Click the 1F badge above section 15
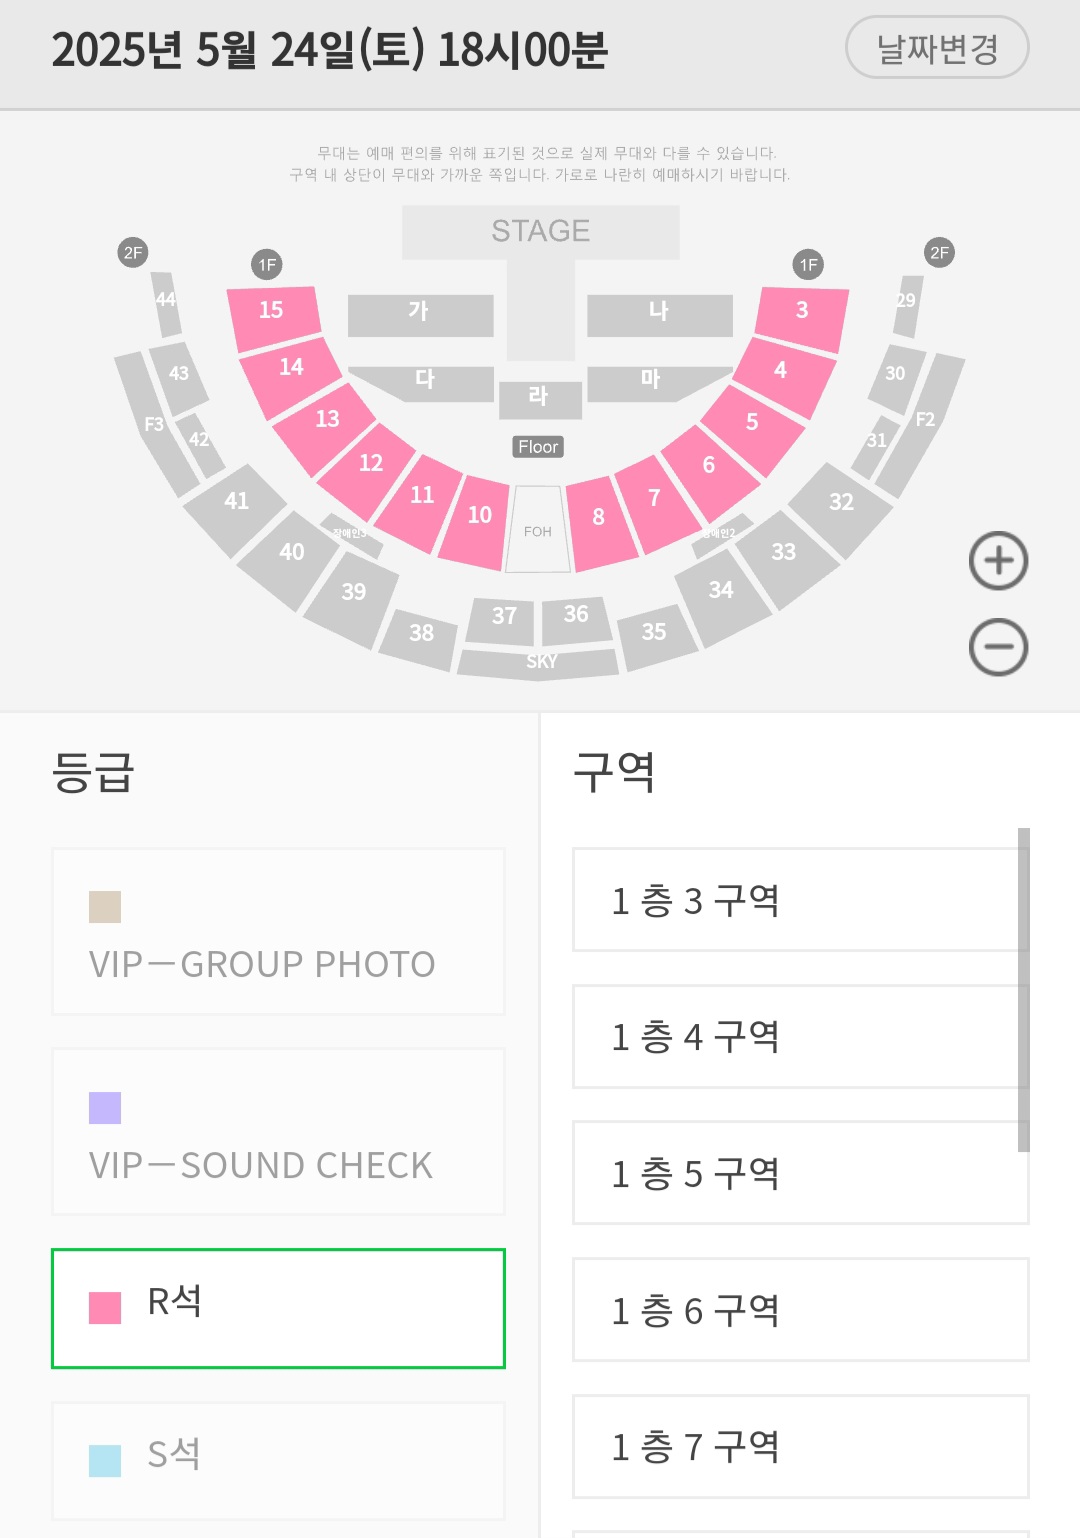 click(266, 265)
